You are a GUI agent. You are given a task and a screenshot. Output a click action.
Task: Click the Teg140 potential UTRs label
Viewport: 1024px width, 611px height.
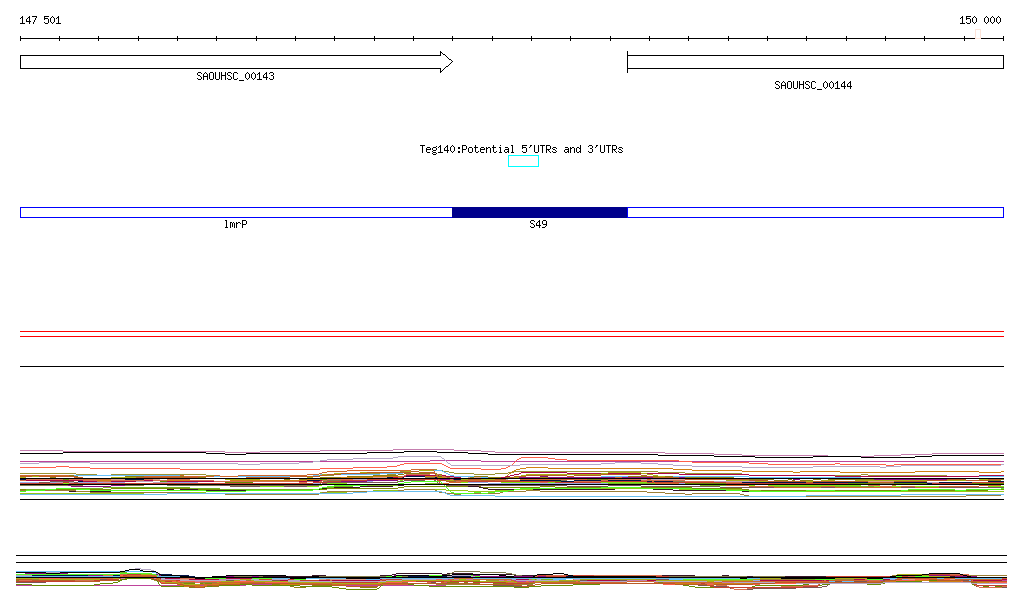coord(521,149)
